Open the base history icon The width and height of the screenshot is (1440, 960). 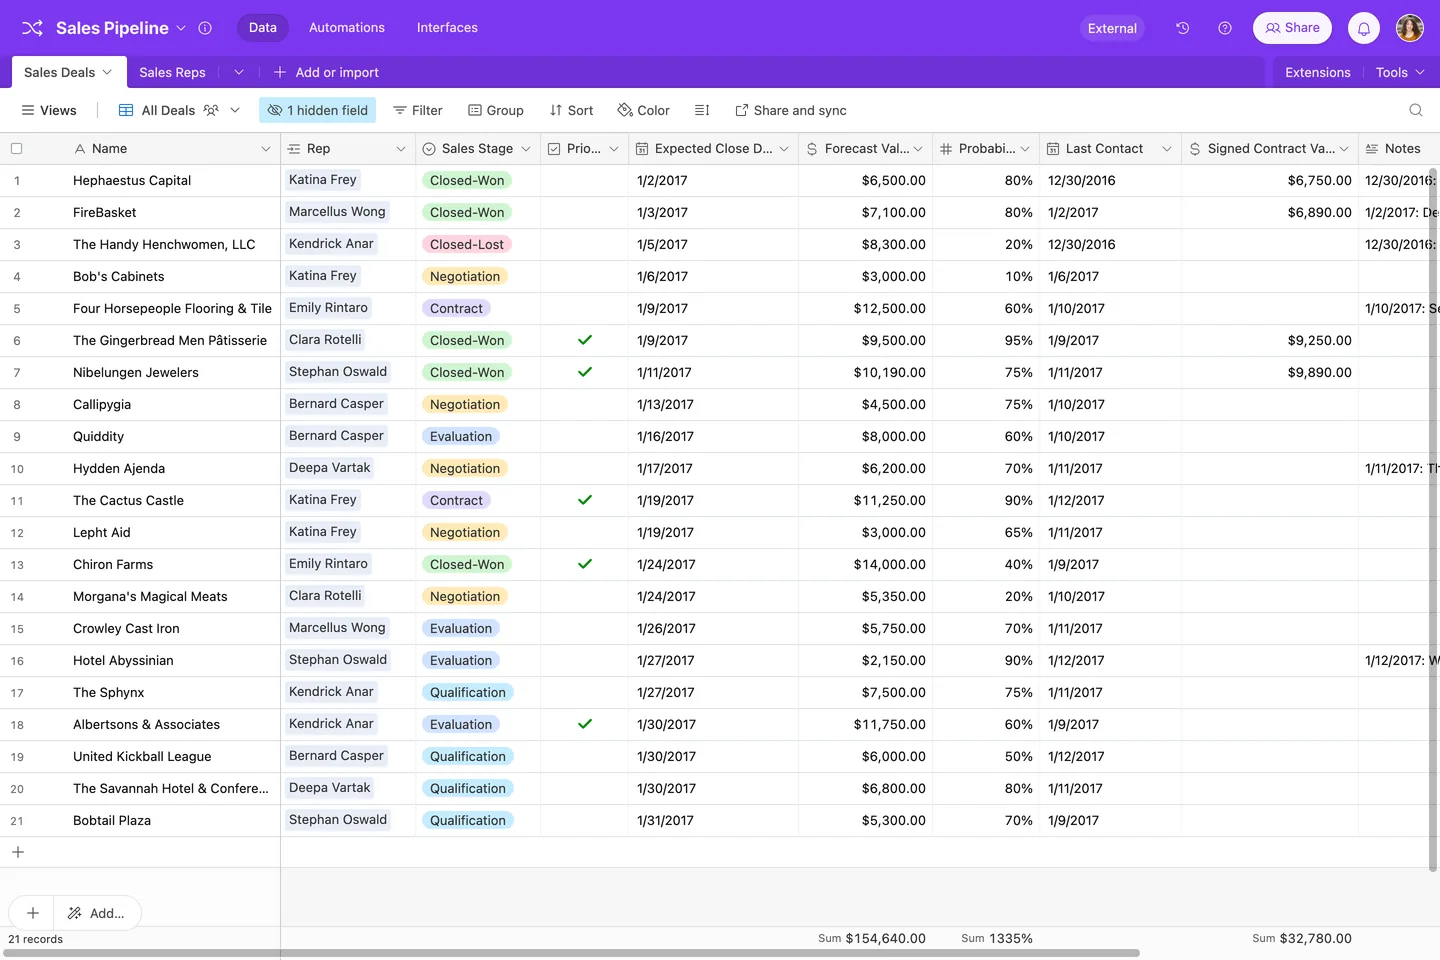[x=1182, y=28]
